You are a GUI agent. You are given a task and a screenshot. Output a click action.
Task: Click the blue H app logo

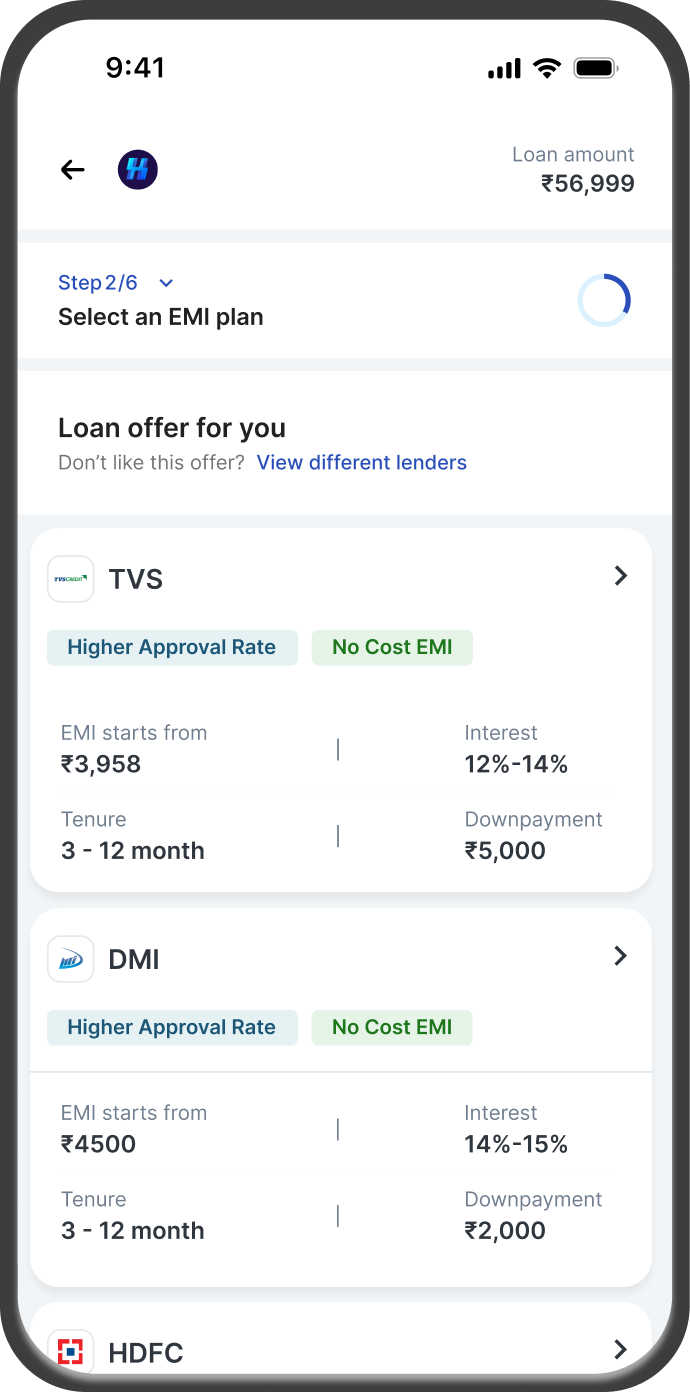coord(138,170)
